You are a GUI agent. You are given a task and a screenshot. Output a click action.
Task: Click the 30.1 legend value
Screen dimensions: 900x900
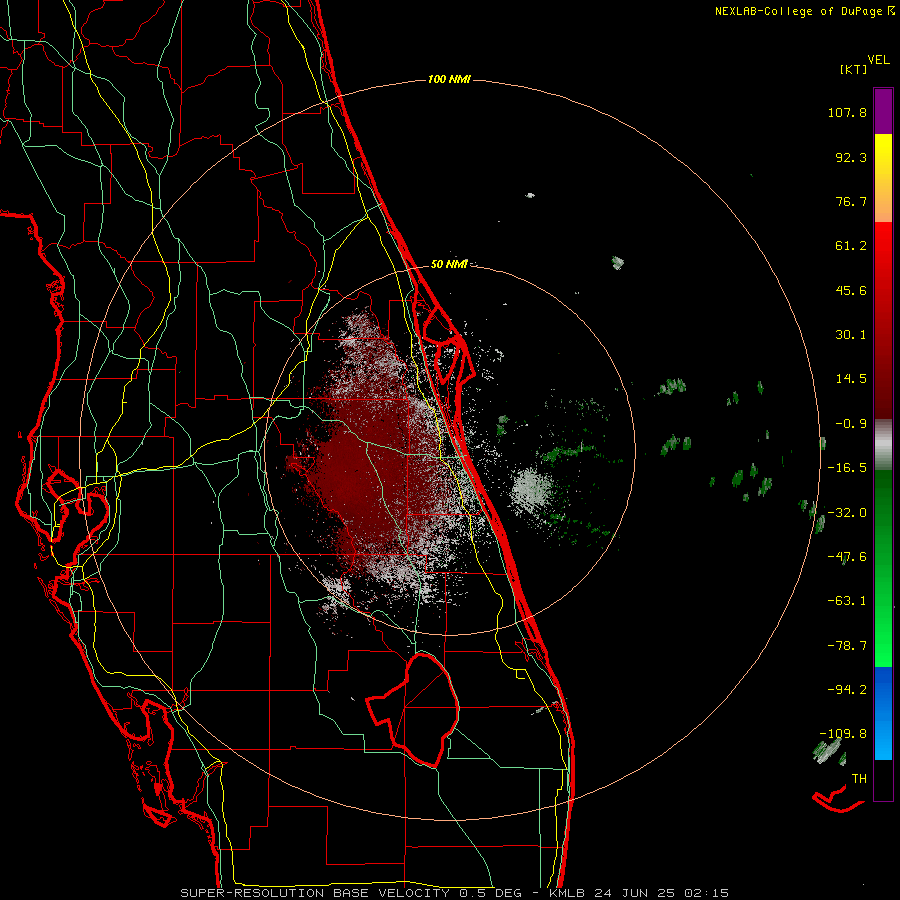tap(851, 335)
